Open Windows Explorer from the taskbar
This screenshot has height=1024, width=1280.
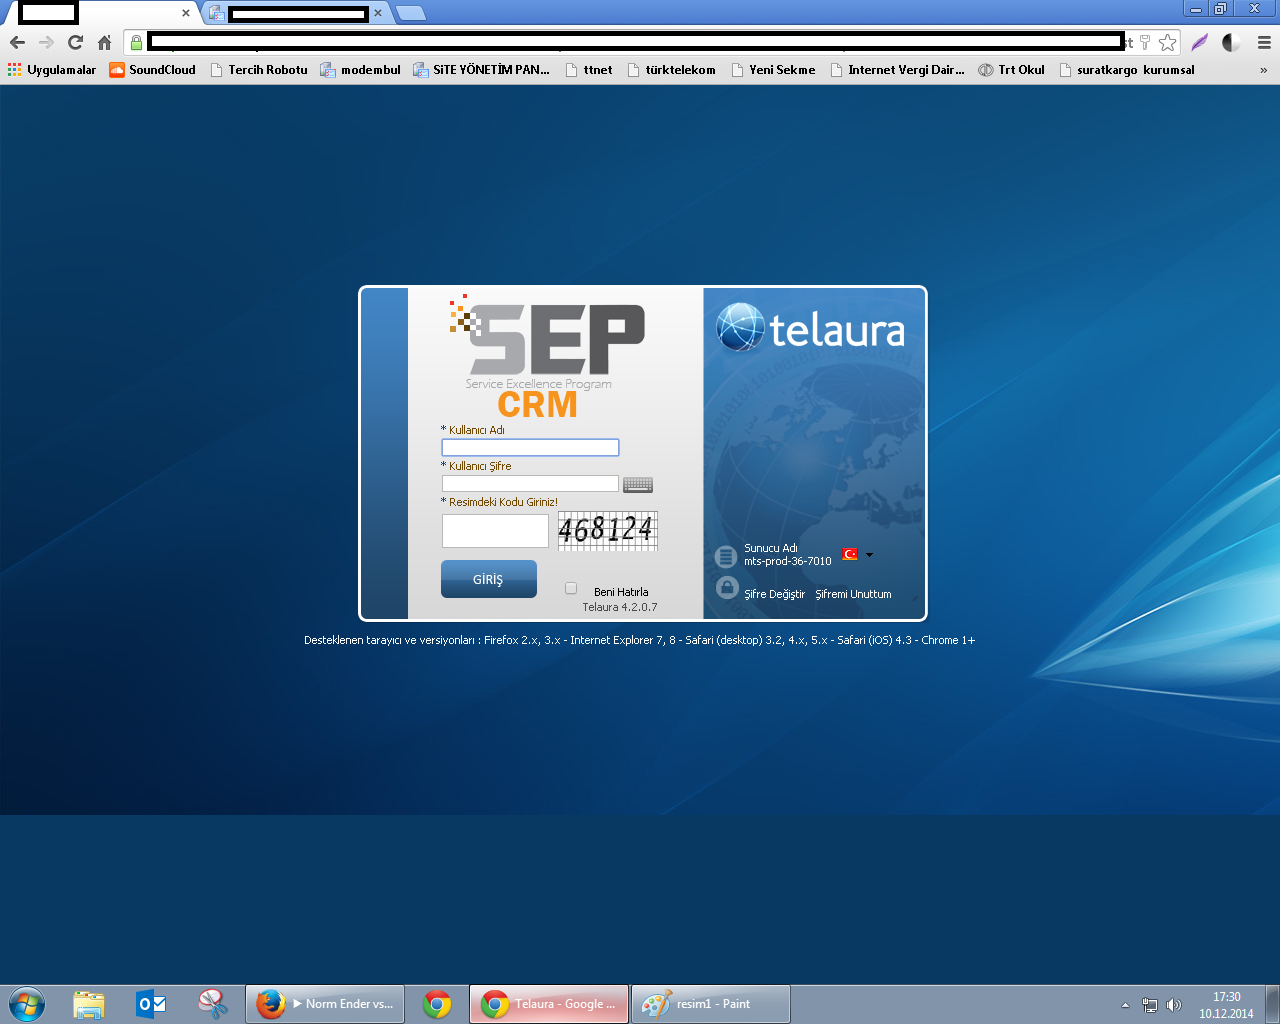(x=89, y=1004)
